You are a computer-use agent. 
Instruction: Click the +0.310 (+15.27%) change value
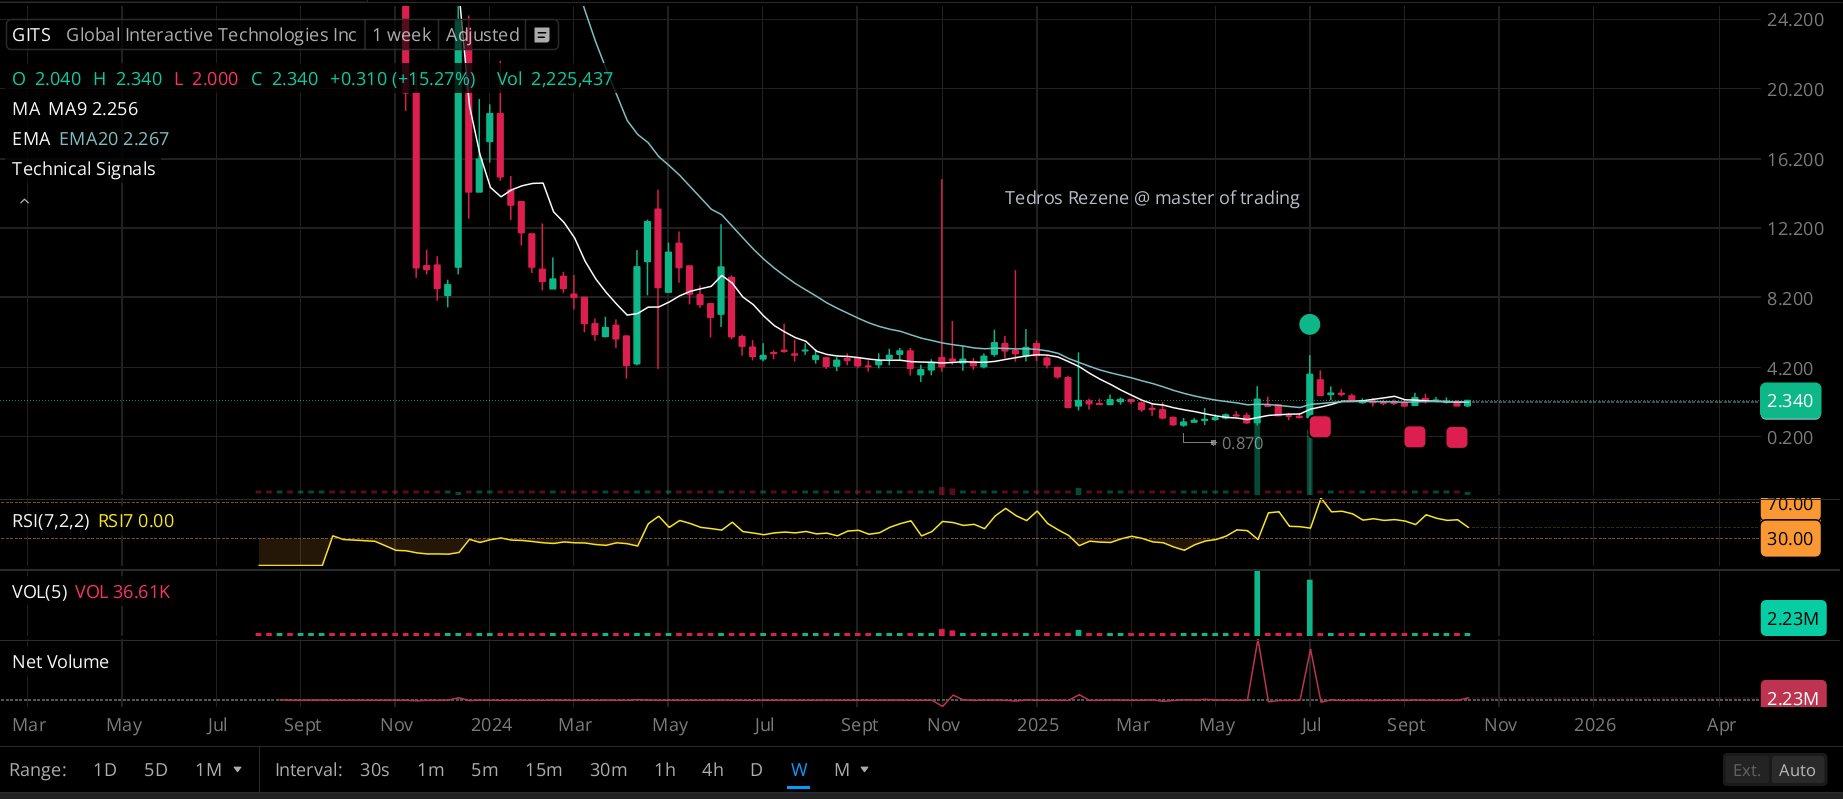402,78
